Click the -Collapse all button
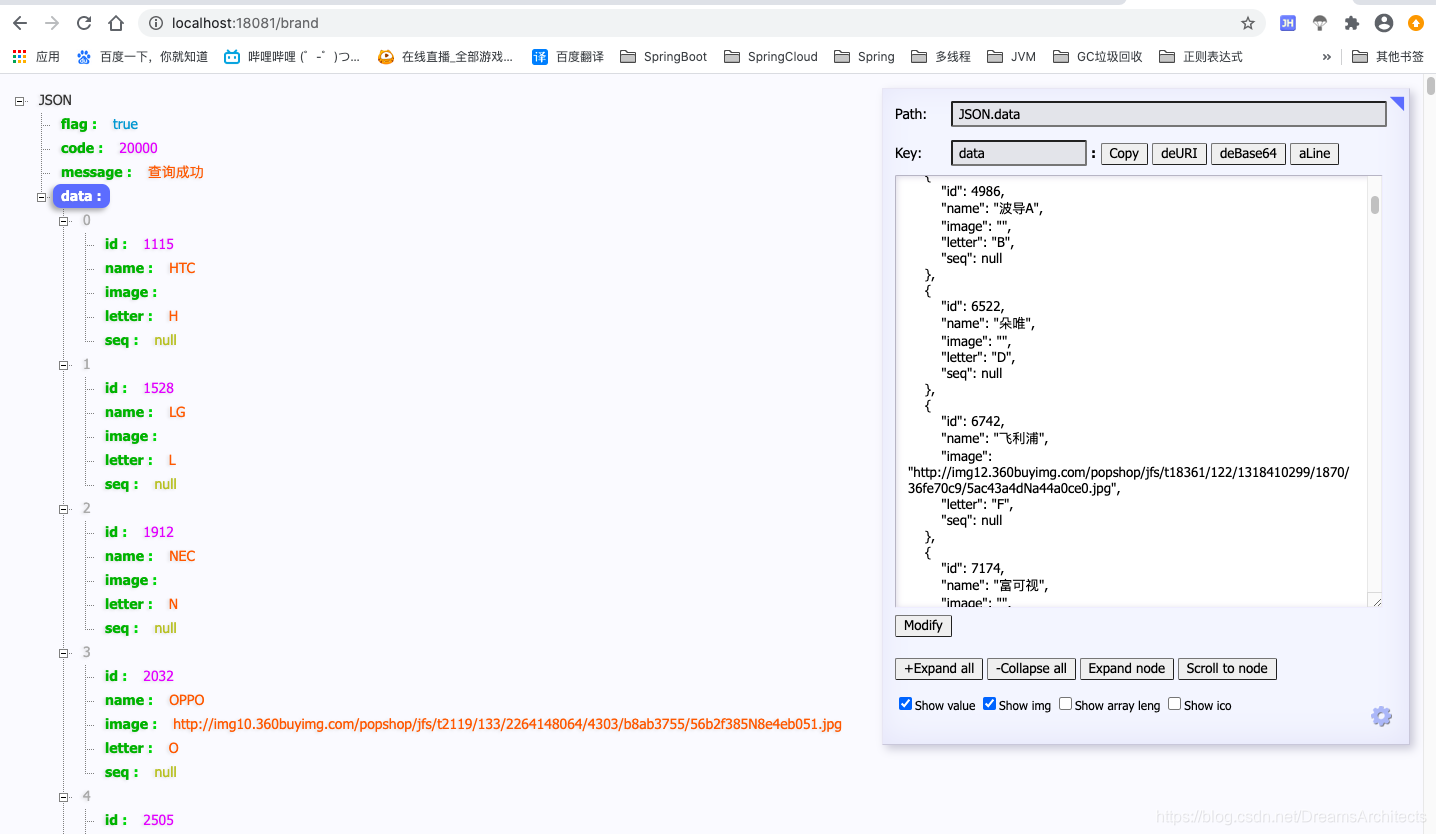 pyautogui.click(x=1031, y=668)
